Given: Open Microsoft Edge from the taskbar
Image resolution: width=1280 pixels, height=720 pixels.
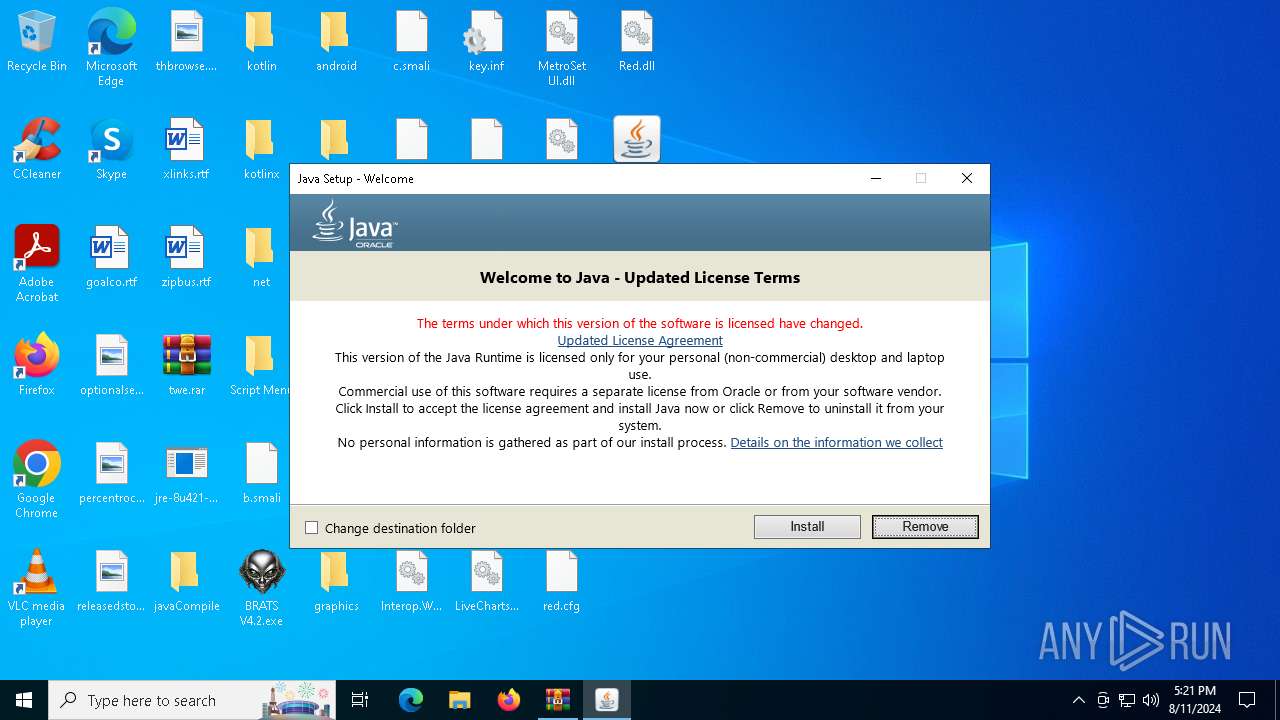Looking at the screenshot, I should click(411, 700).
